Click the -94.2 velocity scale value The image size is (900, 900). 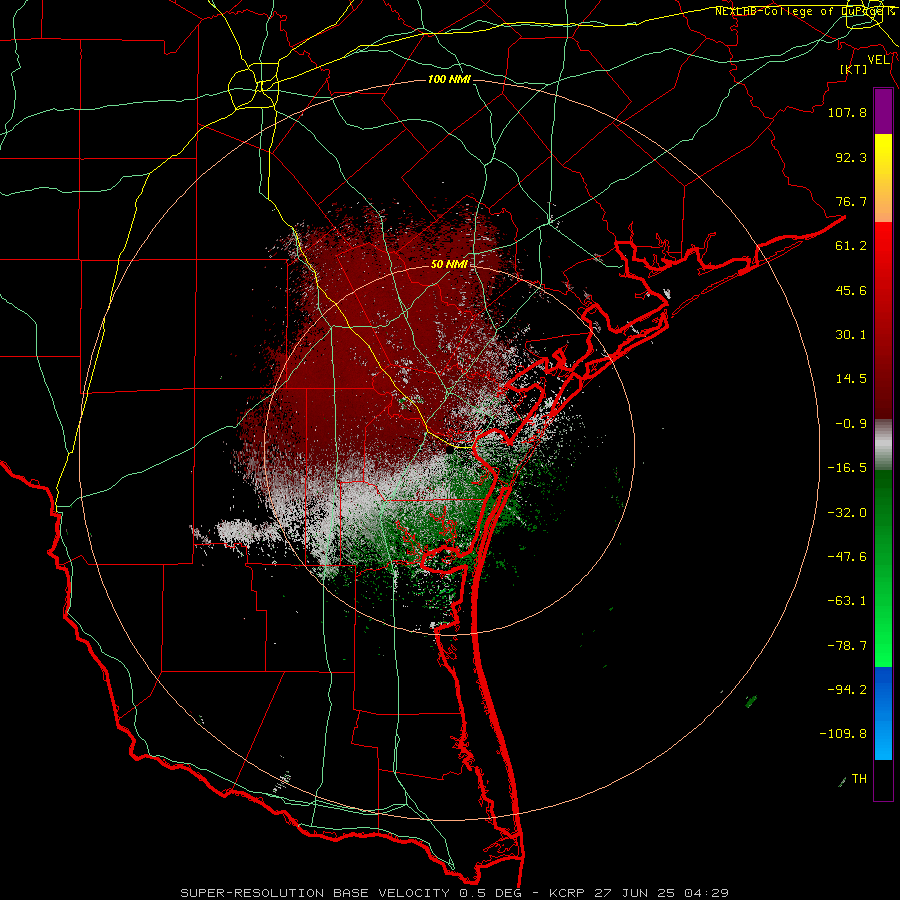click(847, 690)
